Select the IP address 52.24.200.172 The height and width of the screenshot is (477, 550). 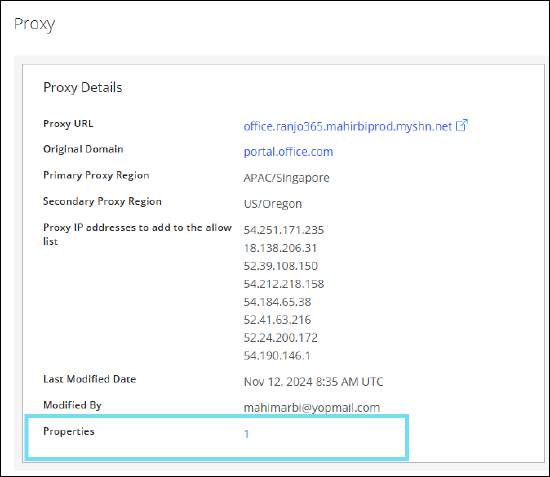pyautogui.click(x=281, y=338)
